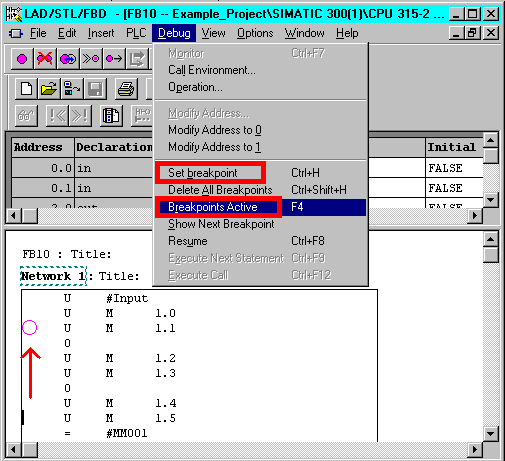Click the Open Online toolbar icon
Viewport: 505px width, 461px height.
tap(72, 89)
